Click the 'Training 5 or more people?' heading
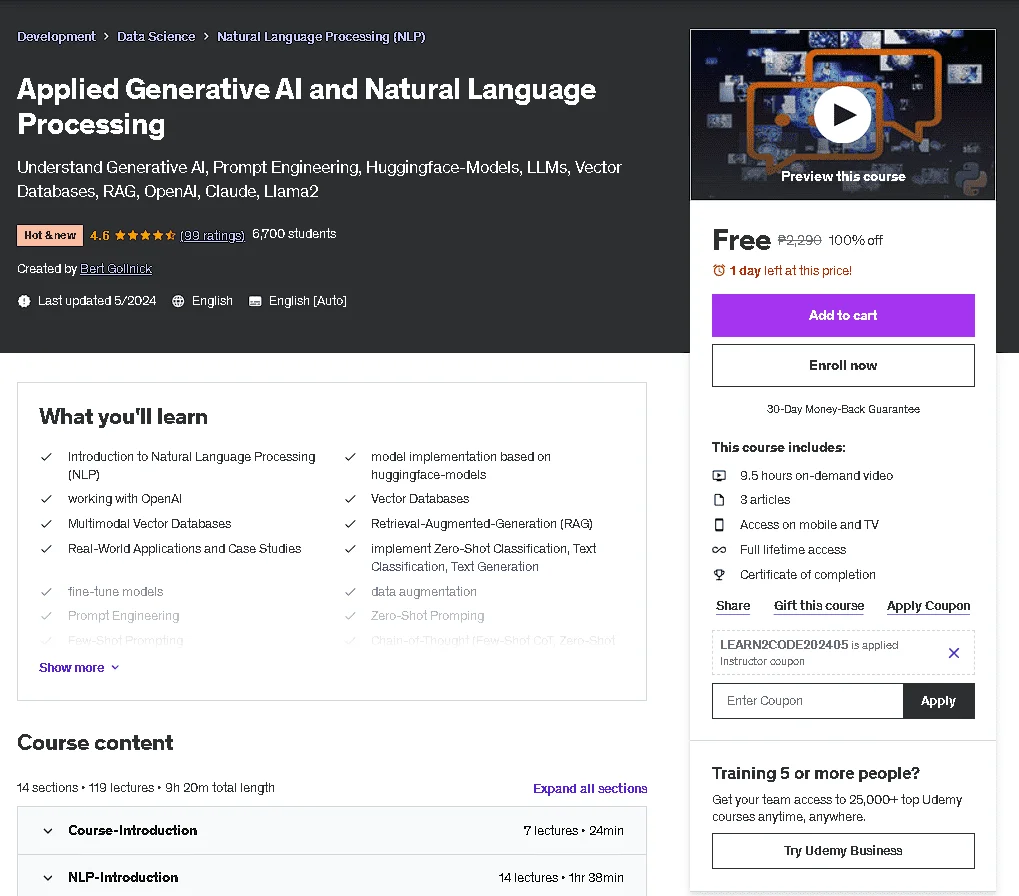Viewport: 1019px width, 896px height. click(x=816, y=773)
